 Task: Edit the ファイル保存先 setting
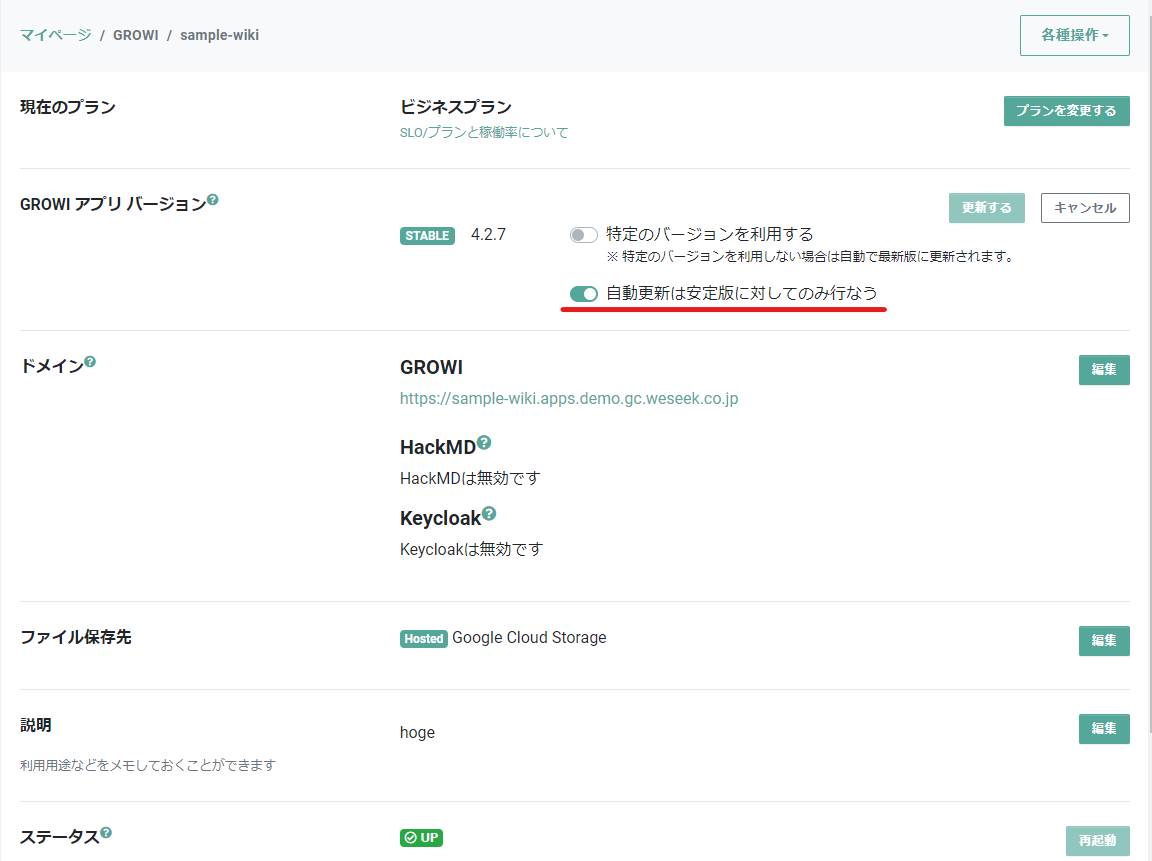[x=1104, y=641]
